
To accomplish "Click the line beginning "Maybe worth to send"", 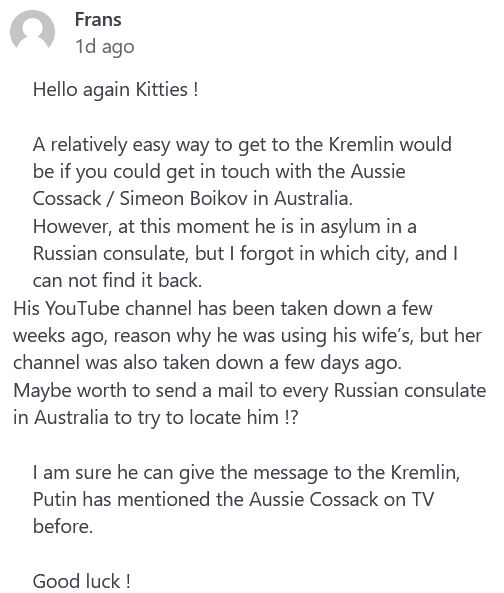I will tap(250, 391).
